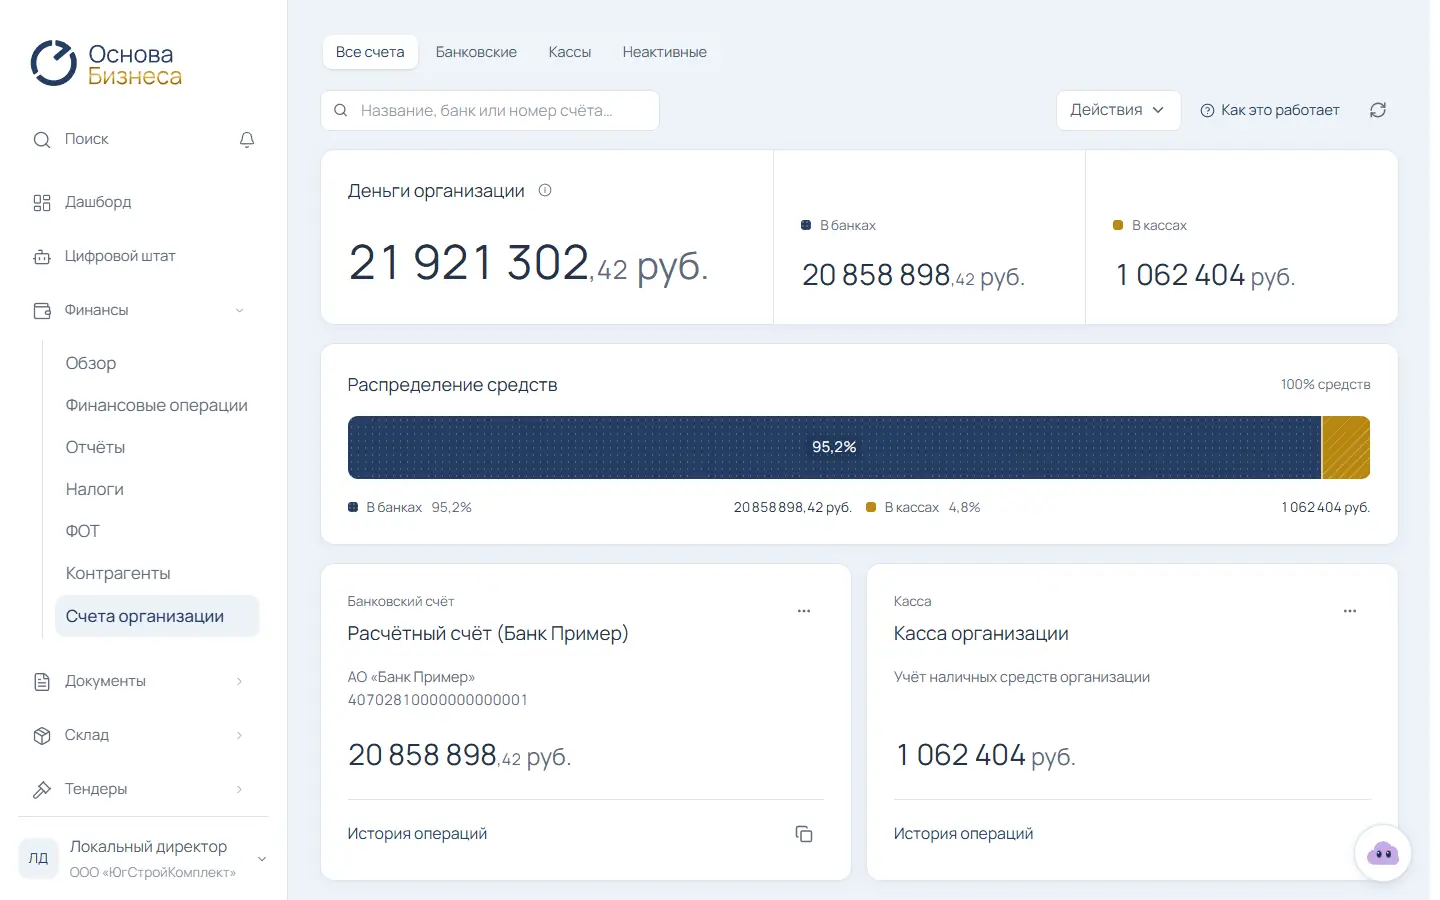Click the Финансы wallet icon
The image size is (1440, 900).
coord(42,311)
